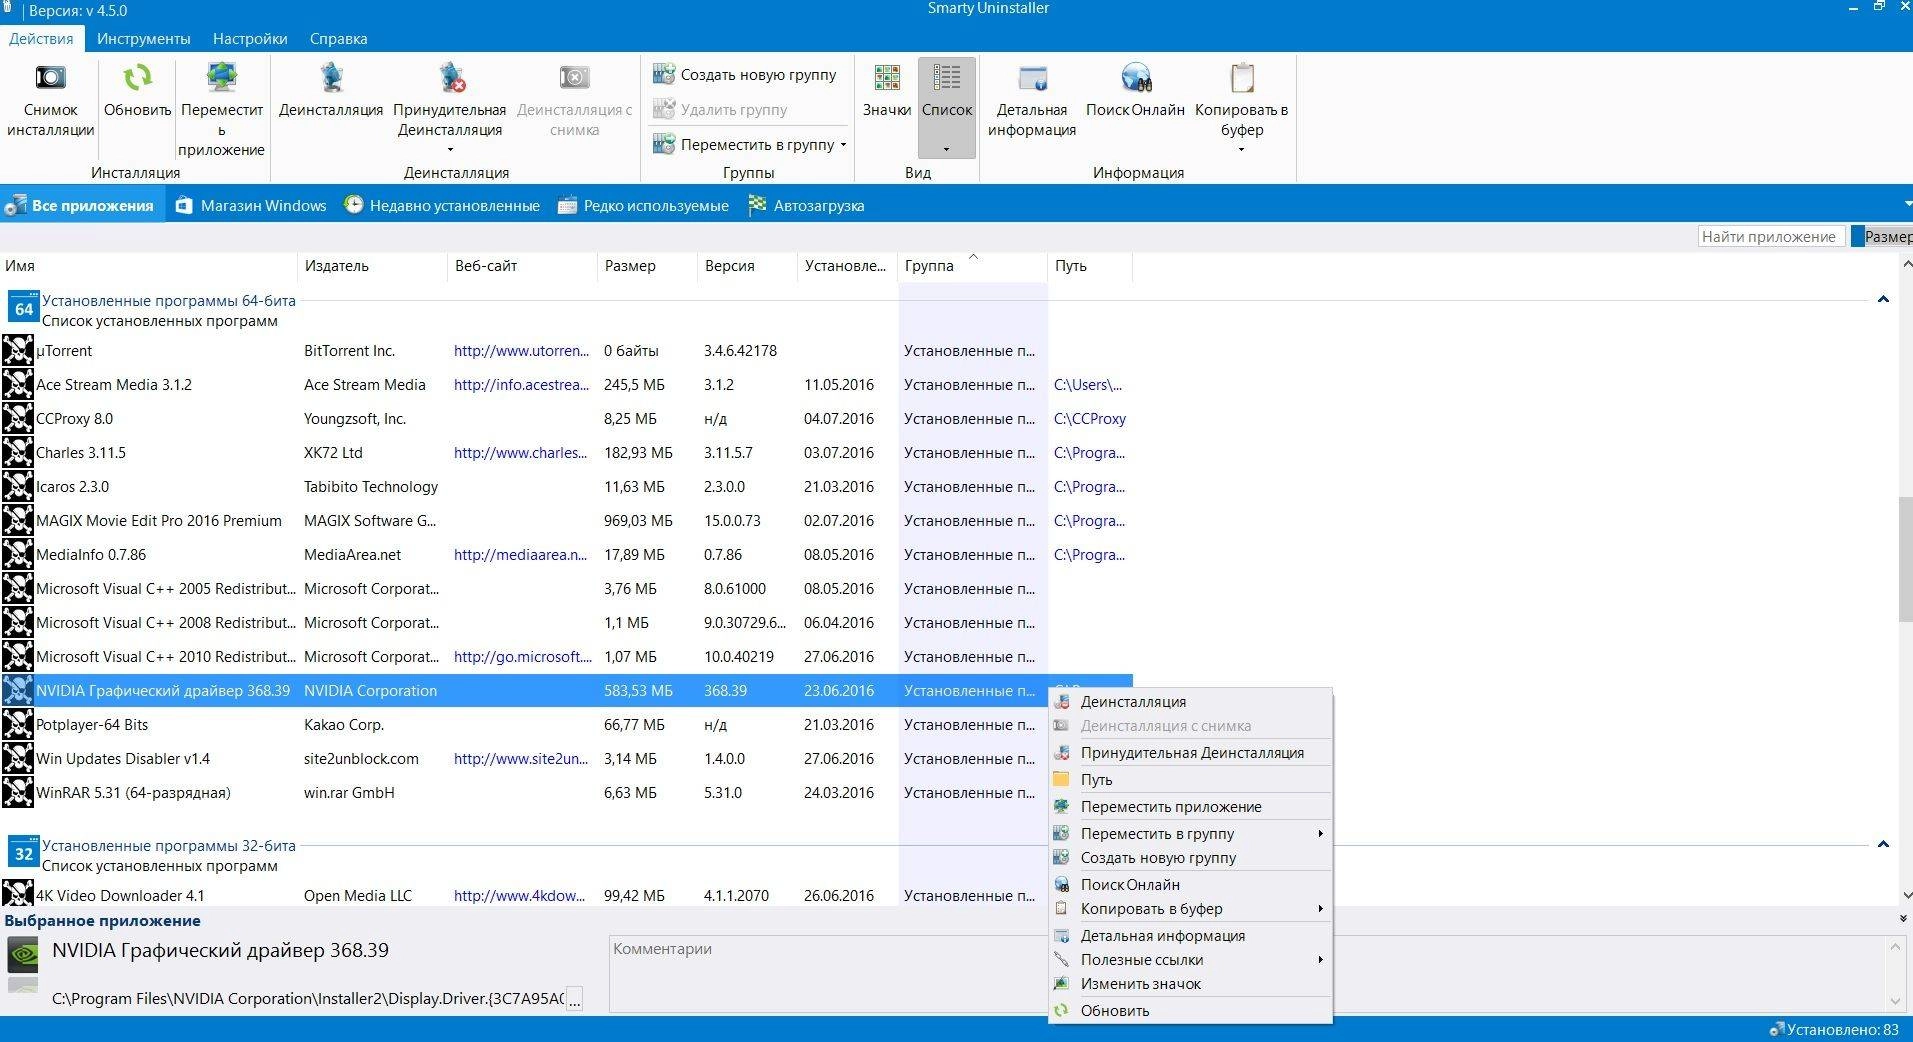Switch to Редко используемые tab
The image size is (1913, 1042).
(x=643, y=205)
